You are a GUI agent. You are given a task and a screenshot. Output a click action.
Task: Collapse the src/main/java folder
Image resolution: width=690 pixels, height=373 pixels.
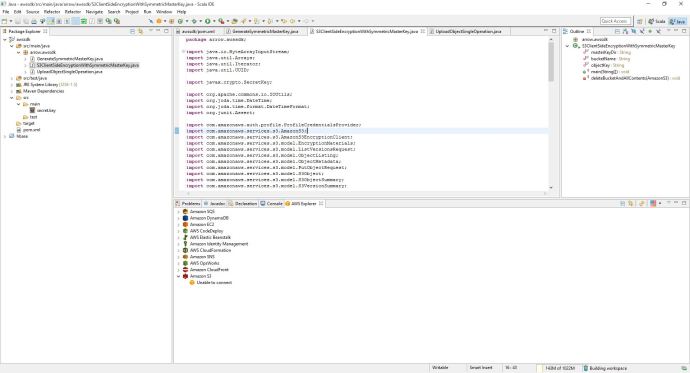point(12,46)
